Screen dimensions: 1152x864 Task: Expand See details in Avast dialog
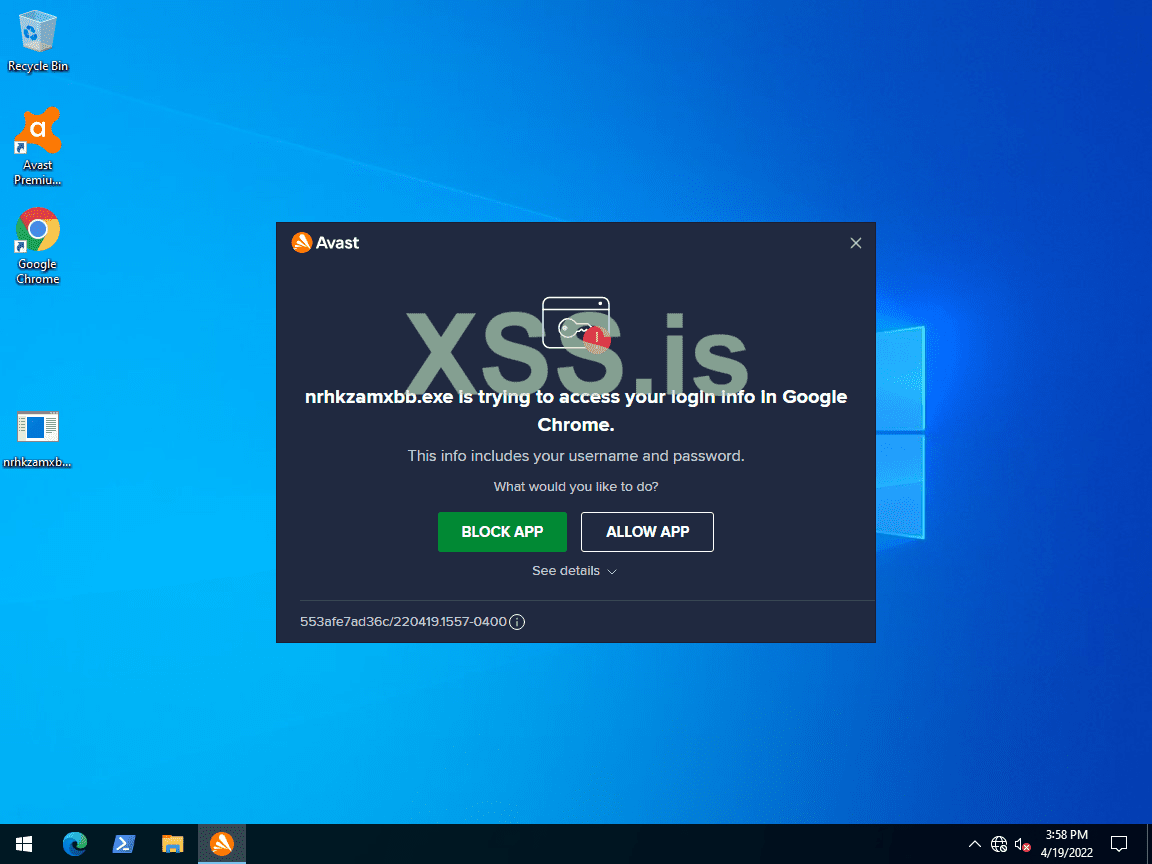pos(575,571)
